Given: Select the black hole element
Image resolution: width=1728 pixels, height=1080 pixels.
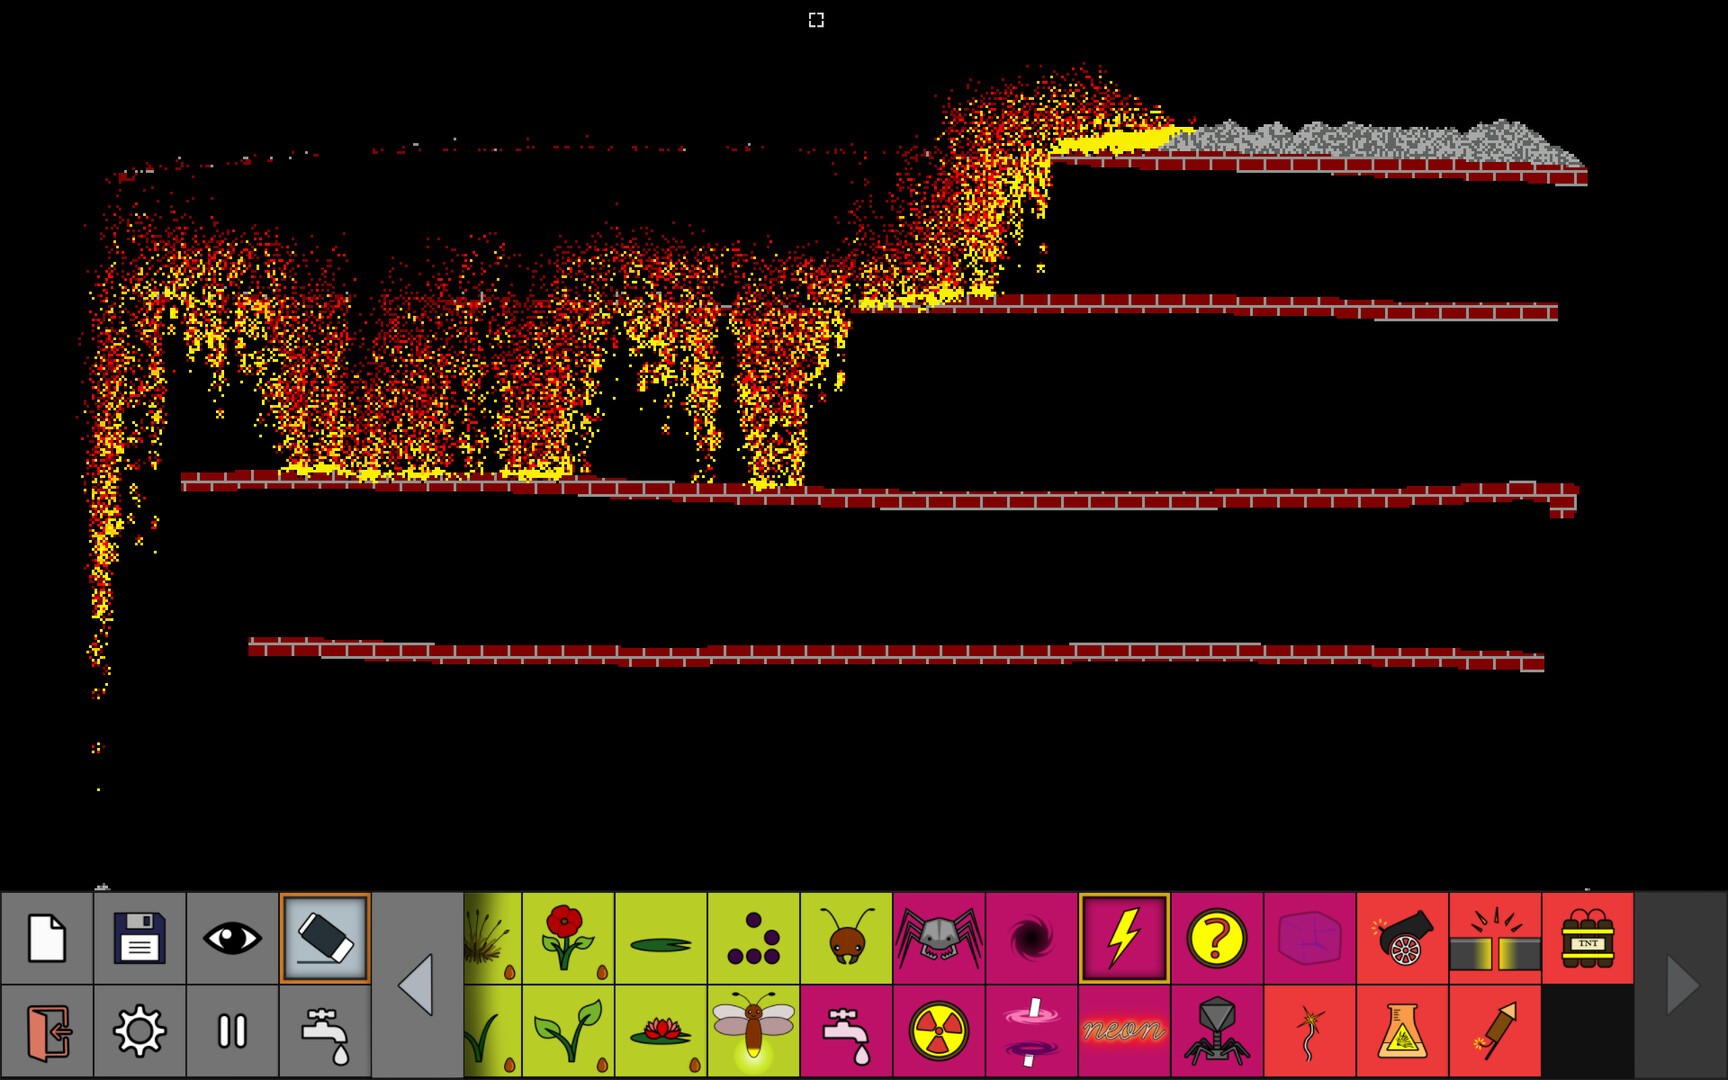Looking at the screenshot, I should coord(1031,938).
